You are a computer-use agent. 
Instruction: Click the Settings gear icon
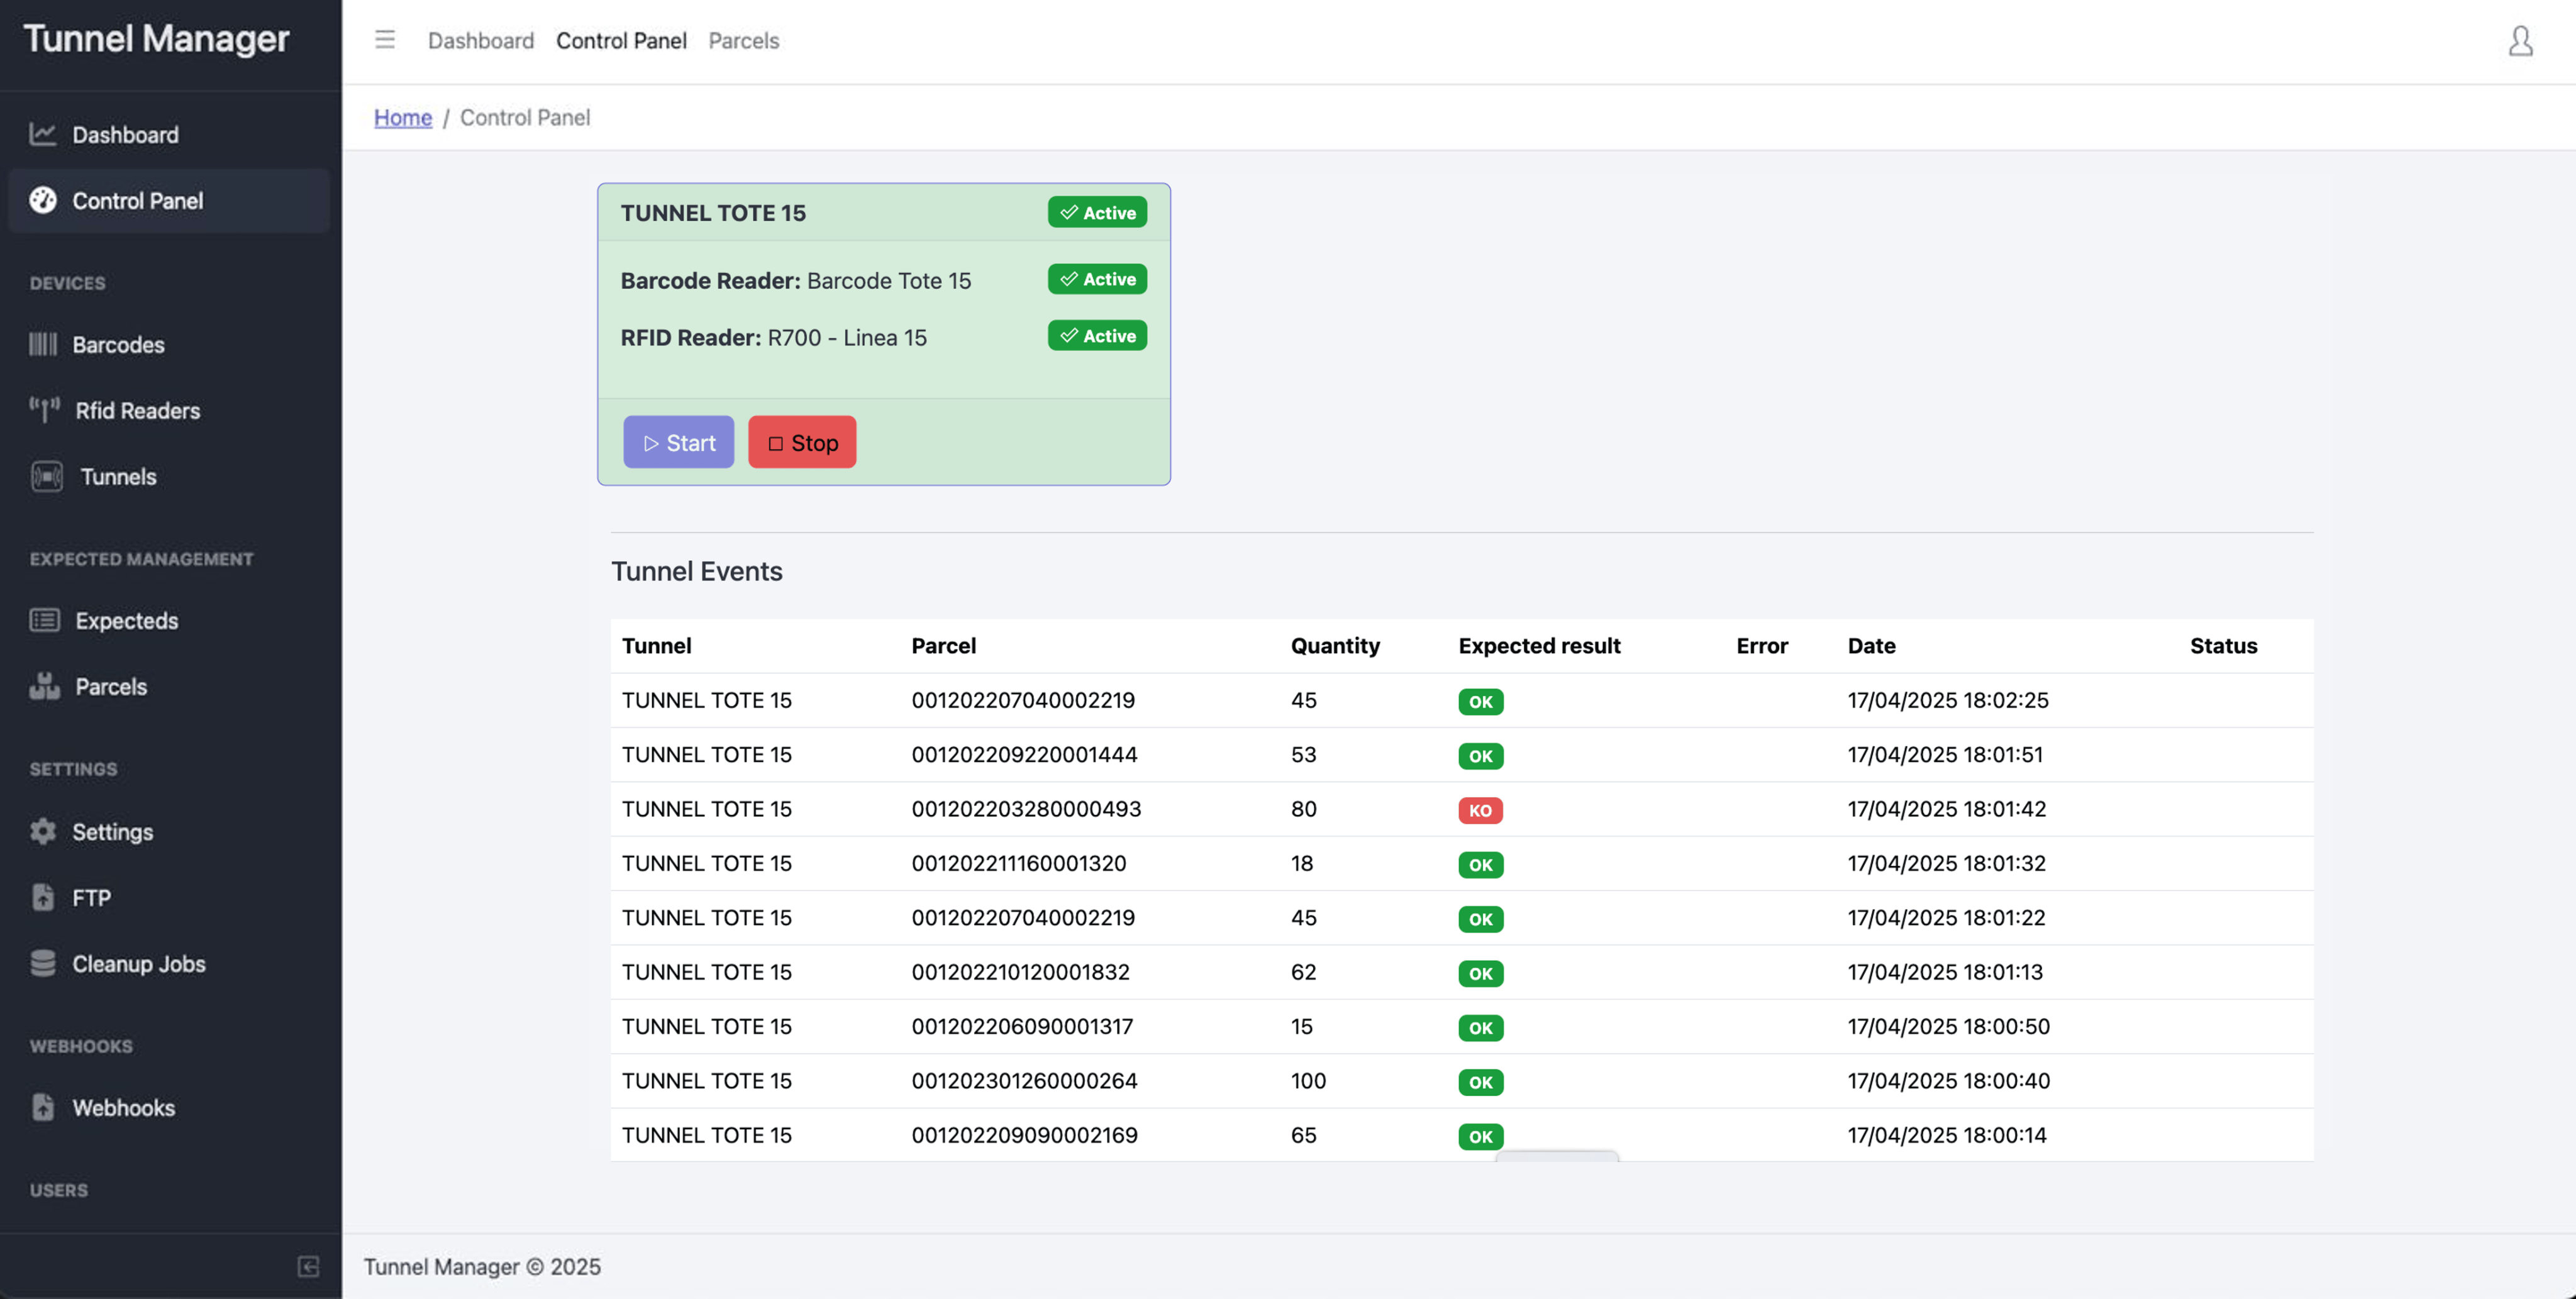(43, 831)
